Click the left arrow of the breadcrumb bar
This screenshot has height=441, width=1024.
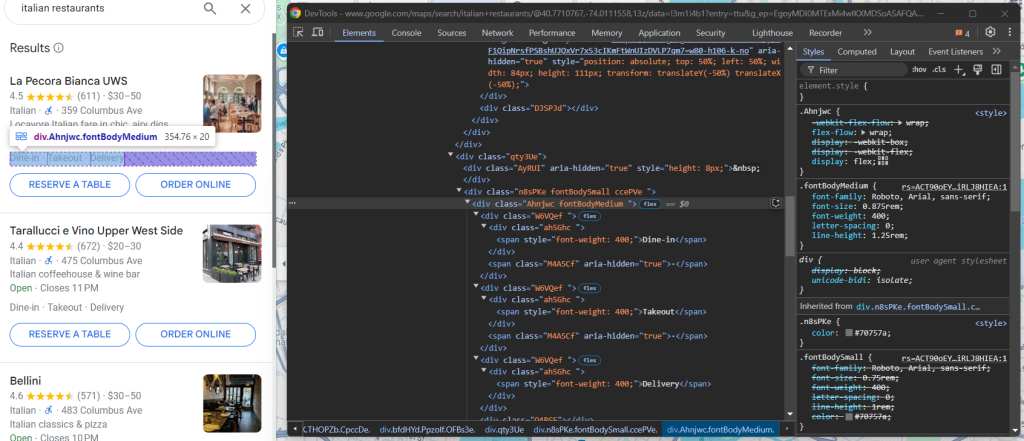point(295,429)
